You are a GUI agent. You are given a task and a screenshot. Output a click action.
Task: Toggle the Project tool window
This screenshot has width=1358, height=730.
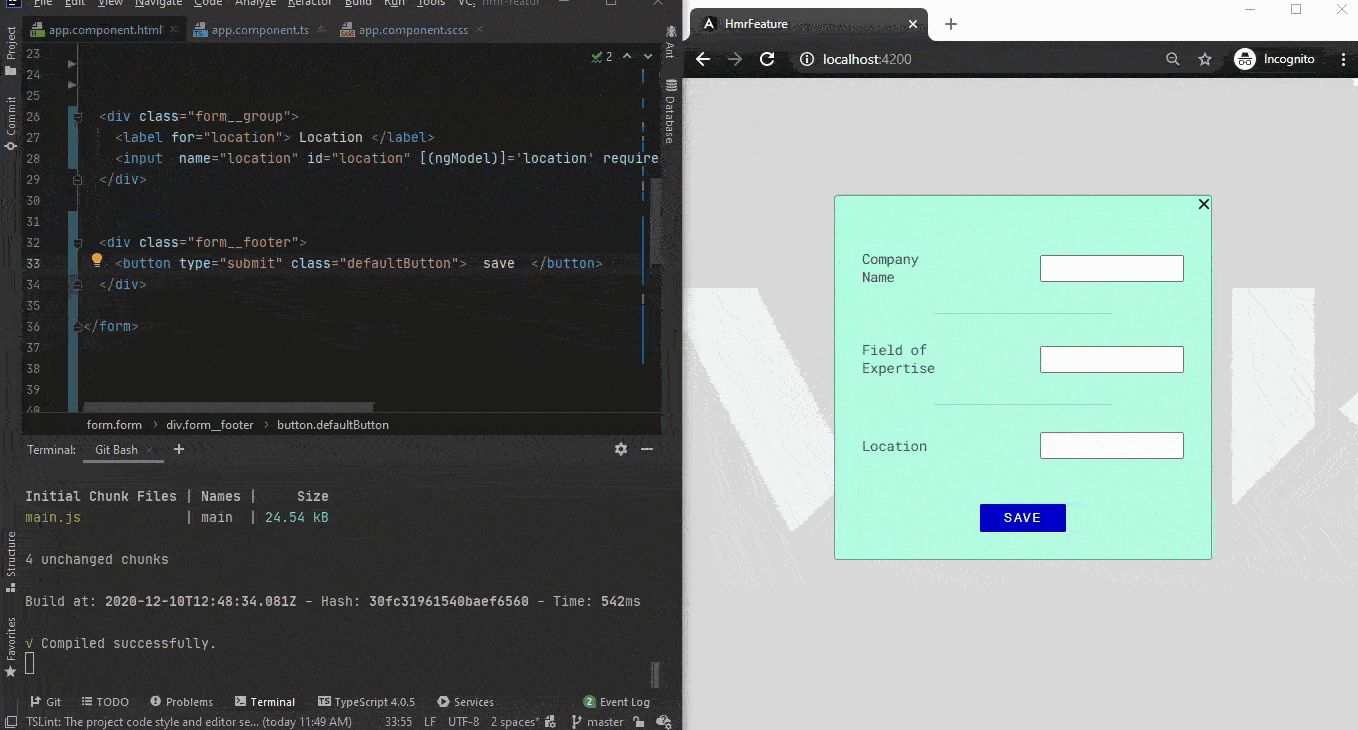coord(11,45)
